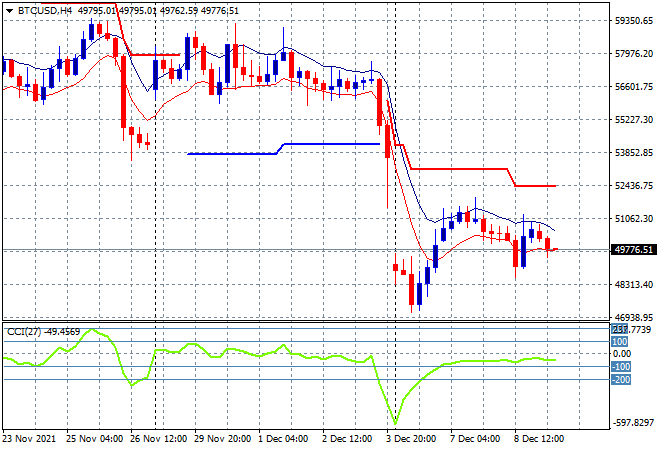This screenshot has height=450, width=660.
Task: Click time axis label 8 Dec 12:00
Action: 539,438
